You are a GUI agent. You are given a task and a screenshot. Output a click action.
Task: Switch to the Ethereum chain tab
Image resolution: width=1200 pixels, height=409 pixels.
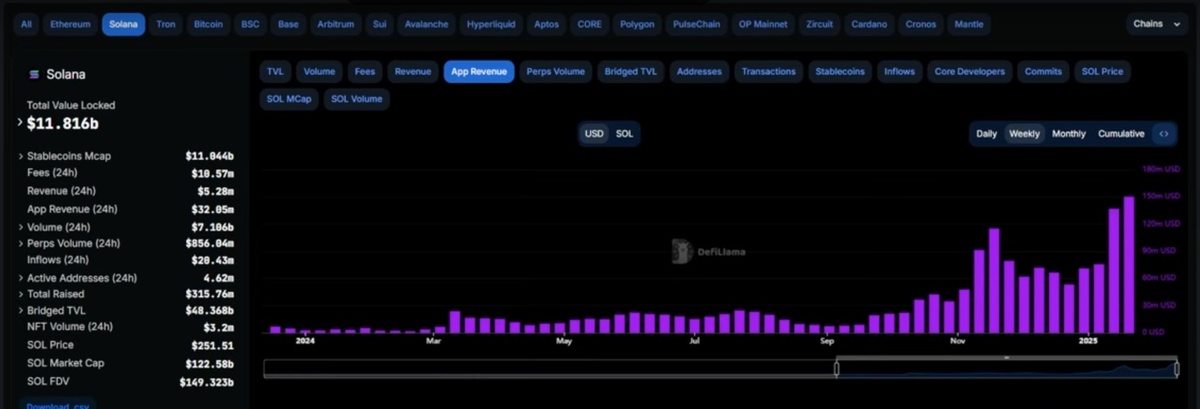[x=70, y=24]
